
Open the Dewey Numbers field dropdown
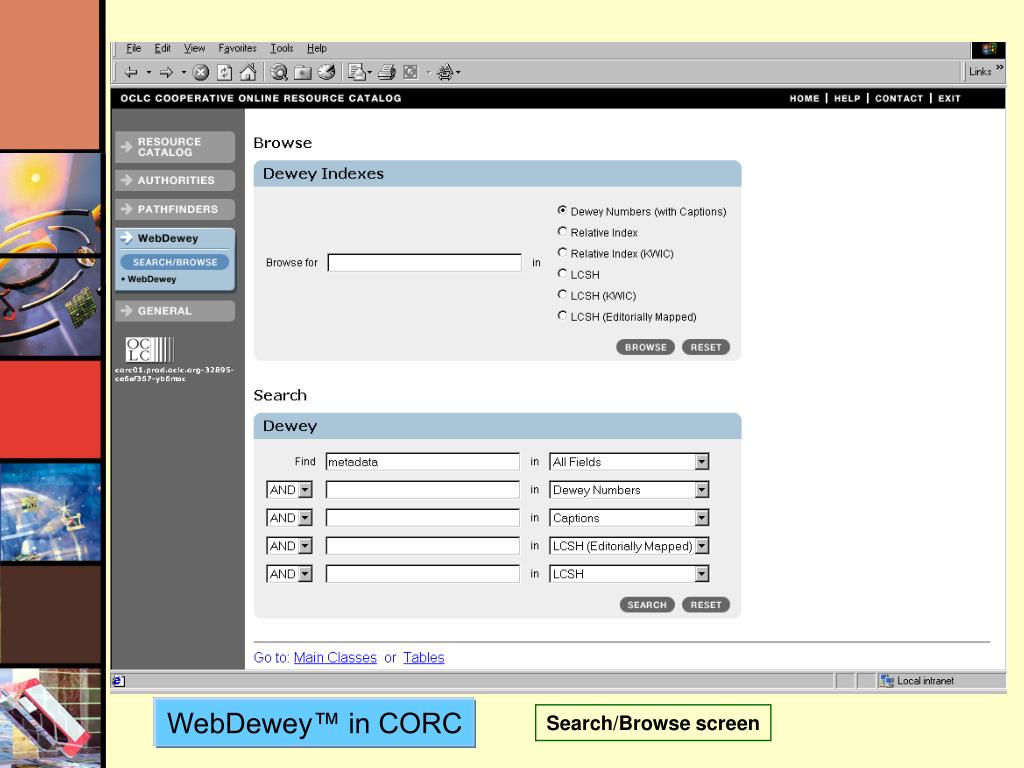tap(629, 490)
